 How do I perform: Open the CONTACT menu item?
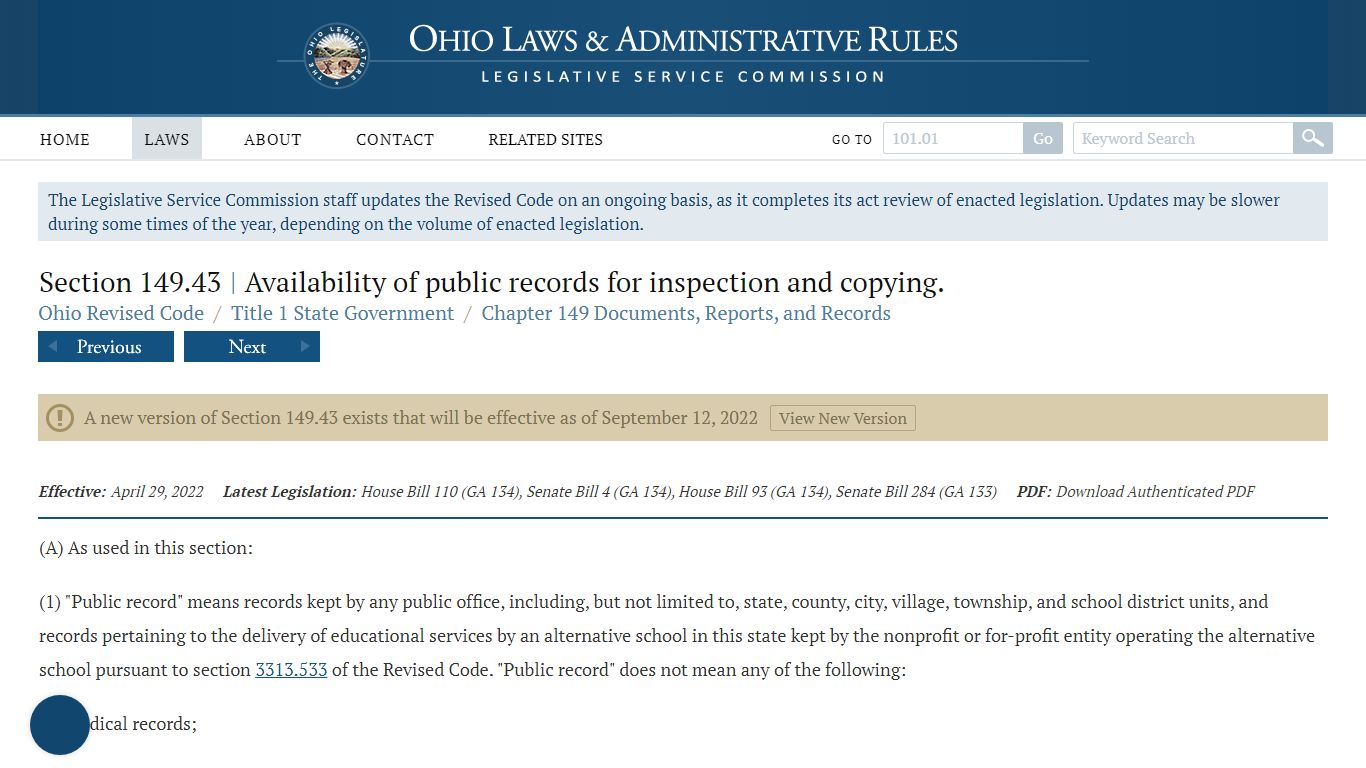click(x=395, y=139)
